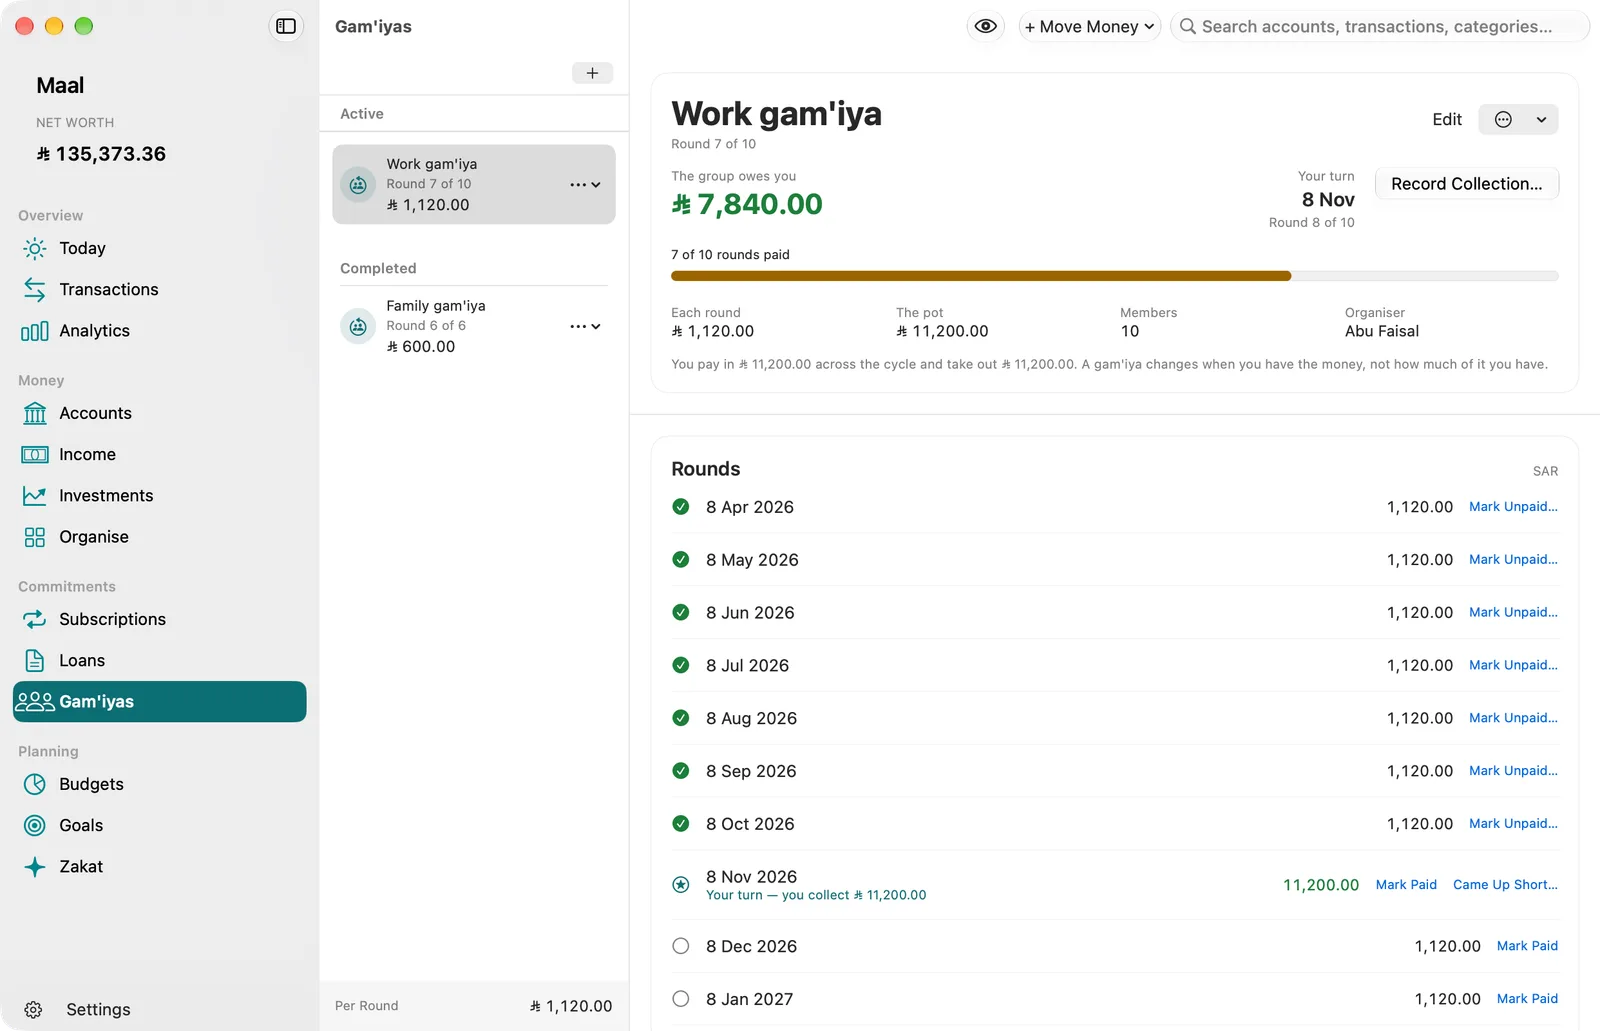Click Edit for Work gam'iya
The width and height of the screenshot is (1600, 1031).
(x=1446, y=120)
